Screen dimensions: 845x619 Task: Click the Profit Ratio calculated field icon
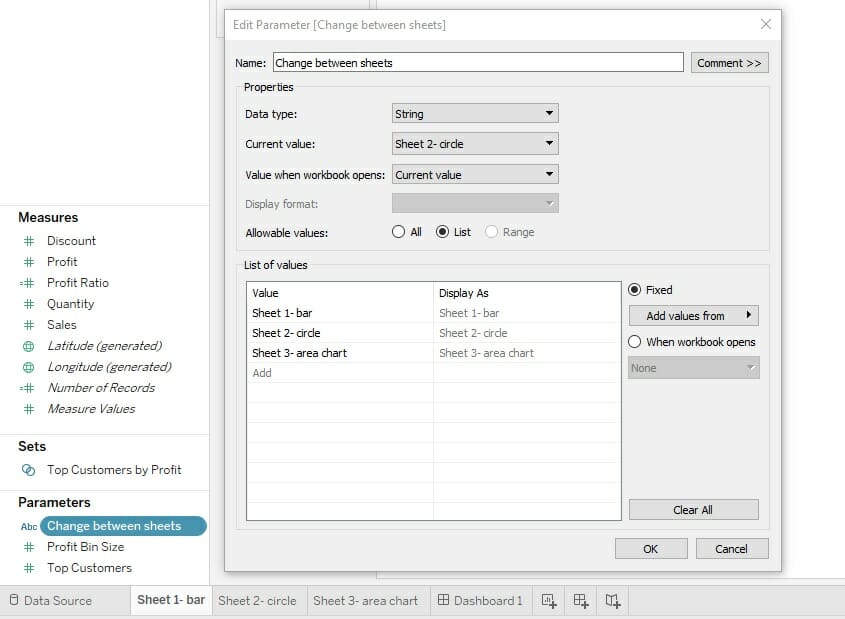click(28, 283)
